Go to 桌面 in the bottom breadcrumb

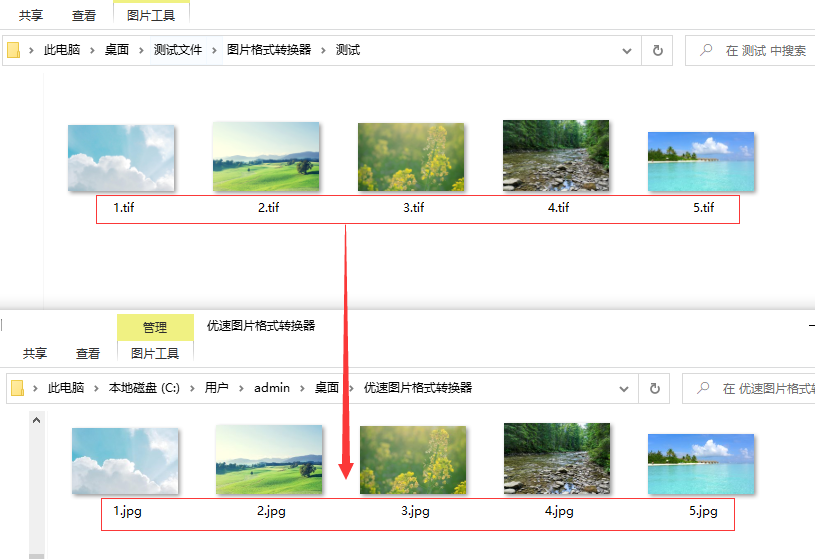tap(327, 388)
